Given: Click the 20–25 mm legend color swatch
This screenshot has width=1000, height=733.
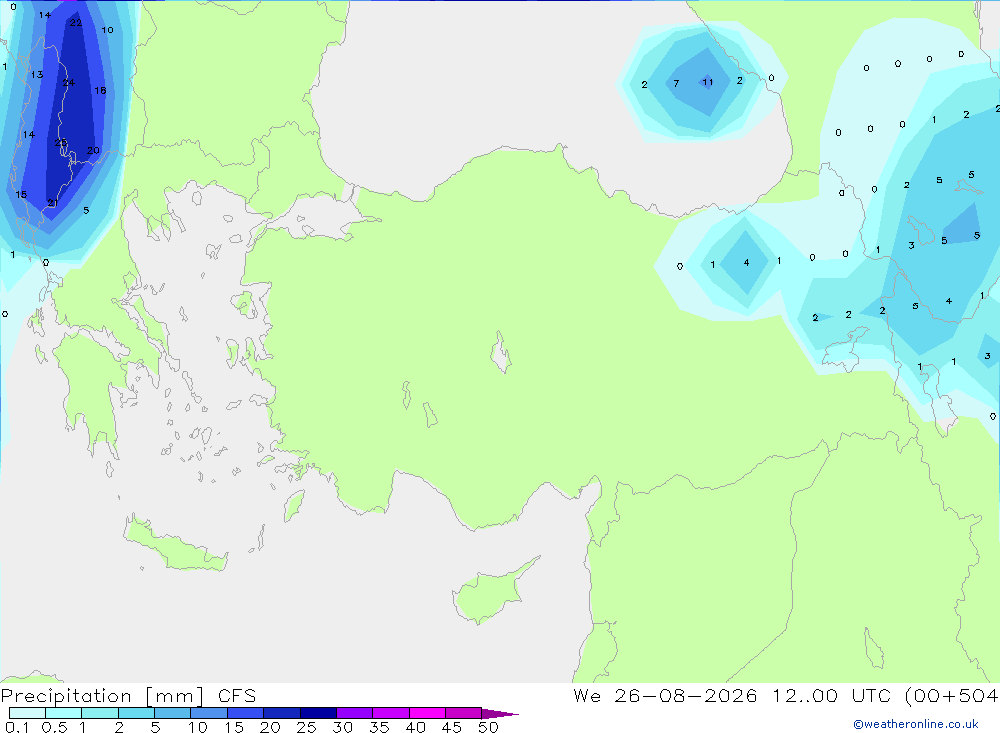Looking at the screenshot, I should click(x=281, y=713).
